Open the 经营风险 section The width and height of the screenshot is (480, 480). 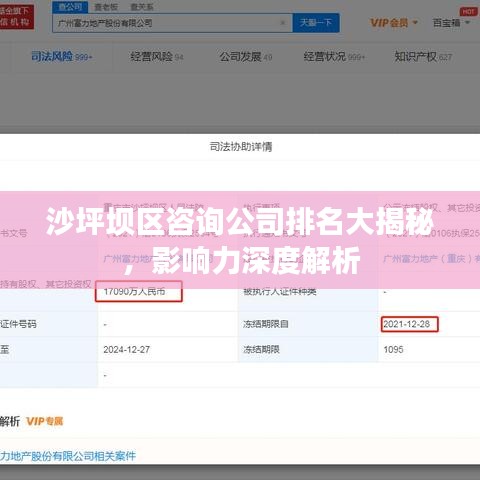pyautogui.click(x=157, y=57)
